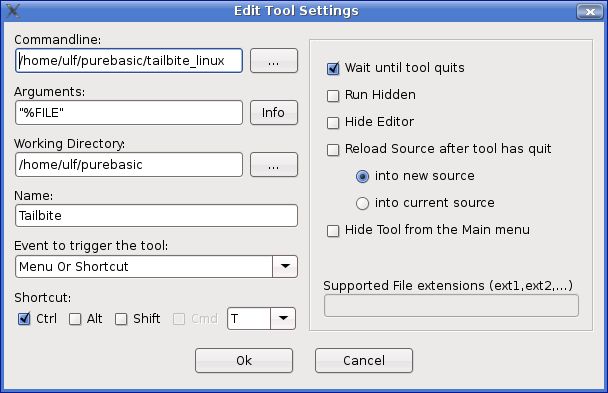The height and width of the screenshot is (393, 608).
Task: Expand the Event to trigger dropdown arrow
Action: [x=285, y=266]
